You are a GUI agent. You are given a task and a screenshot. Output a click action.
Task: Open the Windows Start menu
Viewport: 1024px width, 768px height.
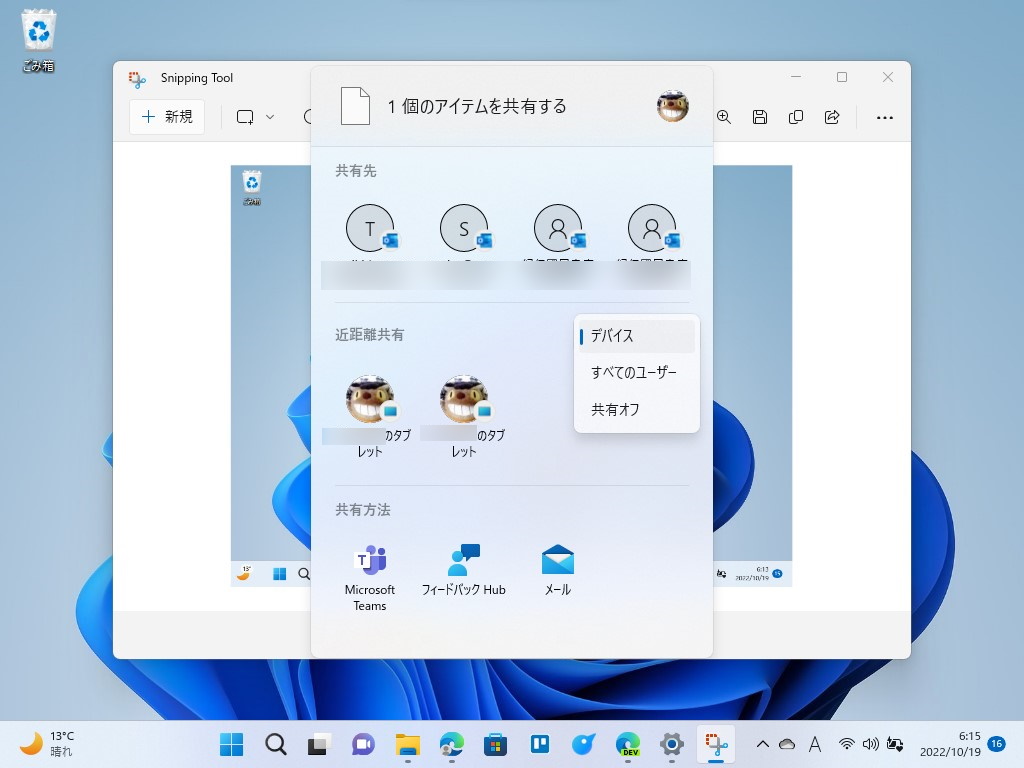click(x=231, y=744)
